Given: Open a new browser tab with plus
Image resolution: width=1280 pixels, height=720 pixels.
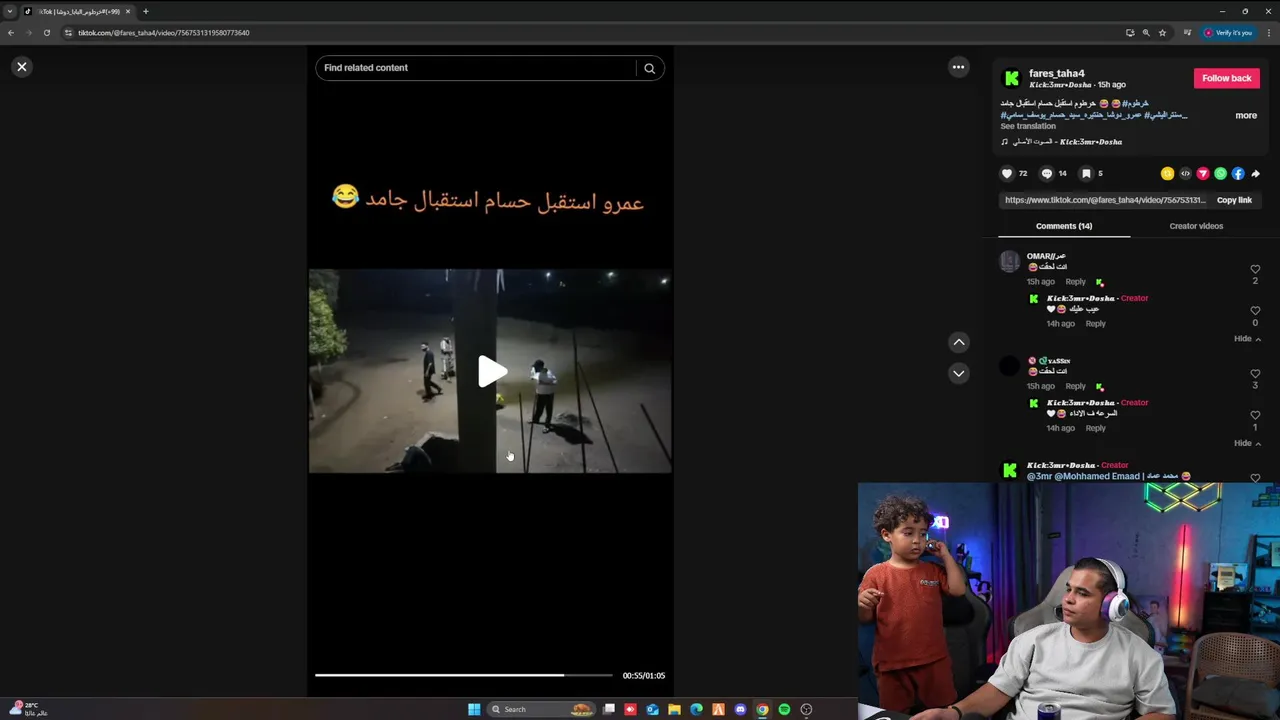Looking at the screenshot, I should (x=145, y=11).
